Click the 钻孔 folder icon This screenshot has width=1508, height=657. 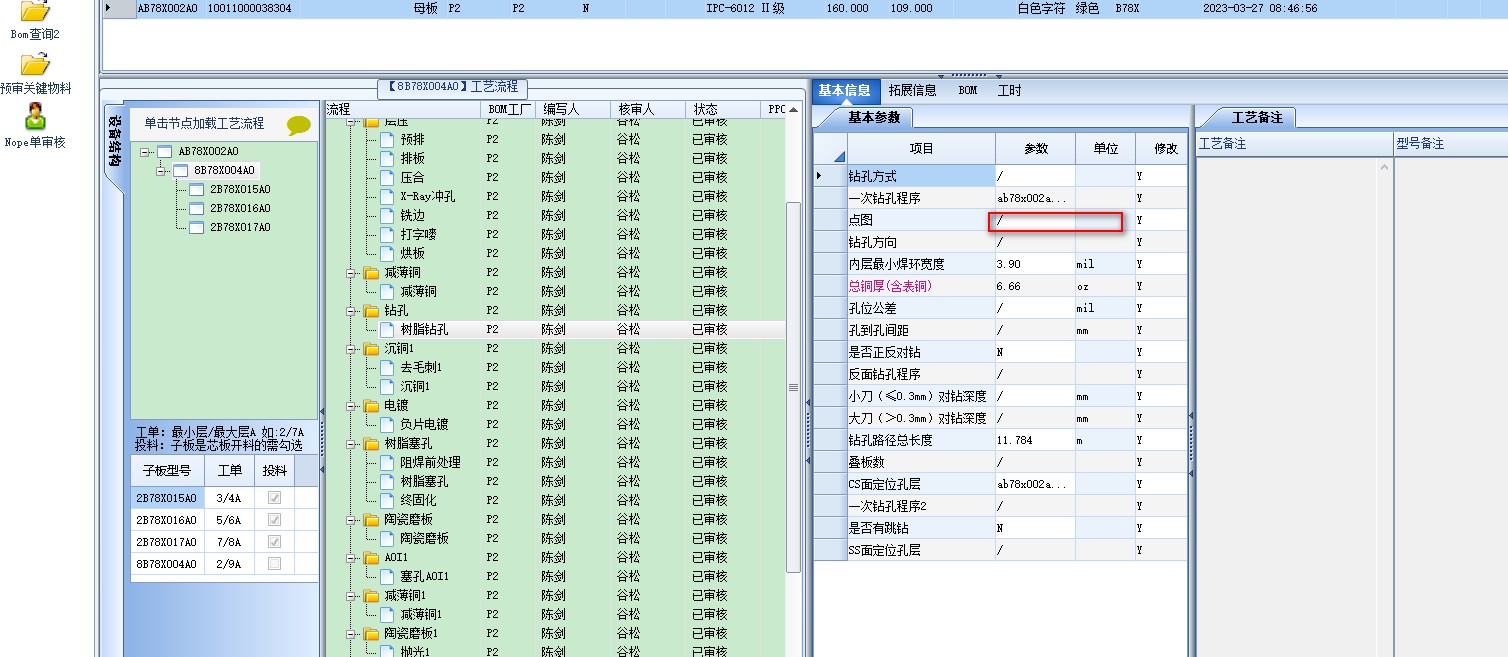point(371,310)
